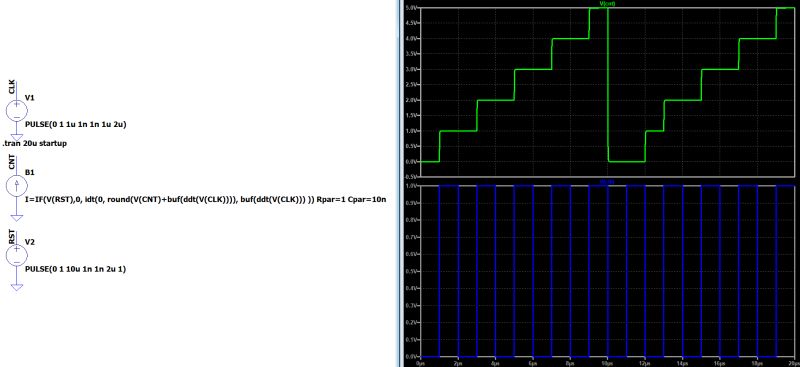Viewport: 800px width, 367px height.
Task: Click the CNT net label
Action: (12, 163)
